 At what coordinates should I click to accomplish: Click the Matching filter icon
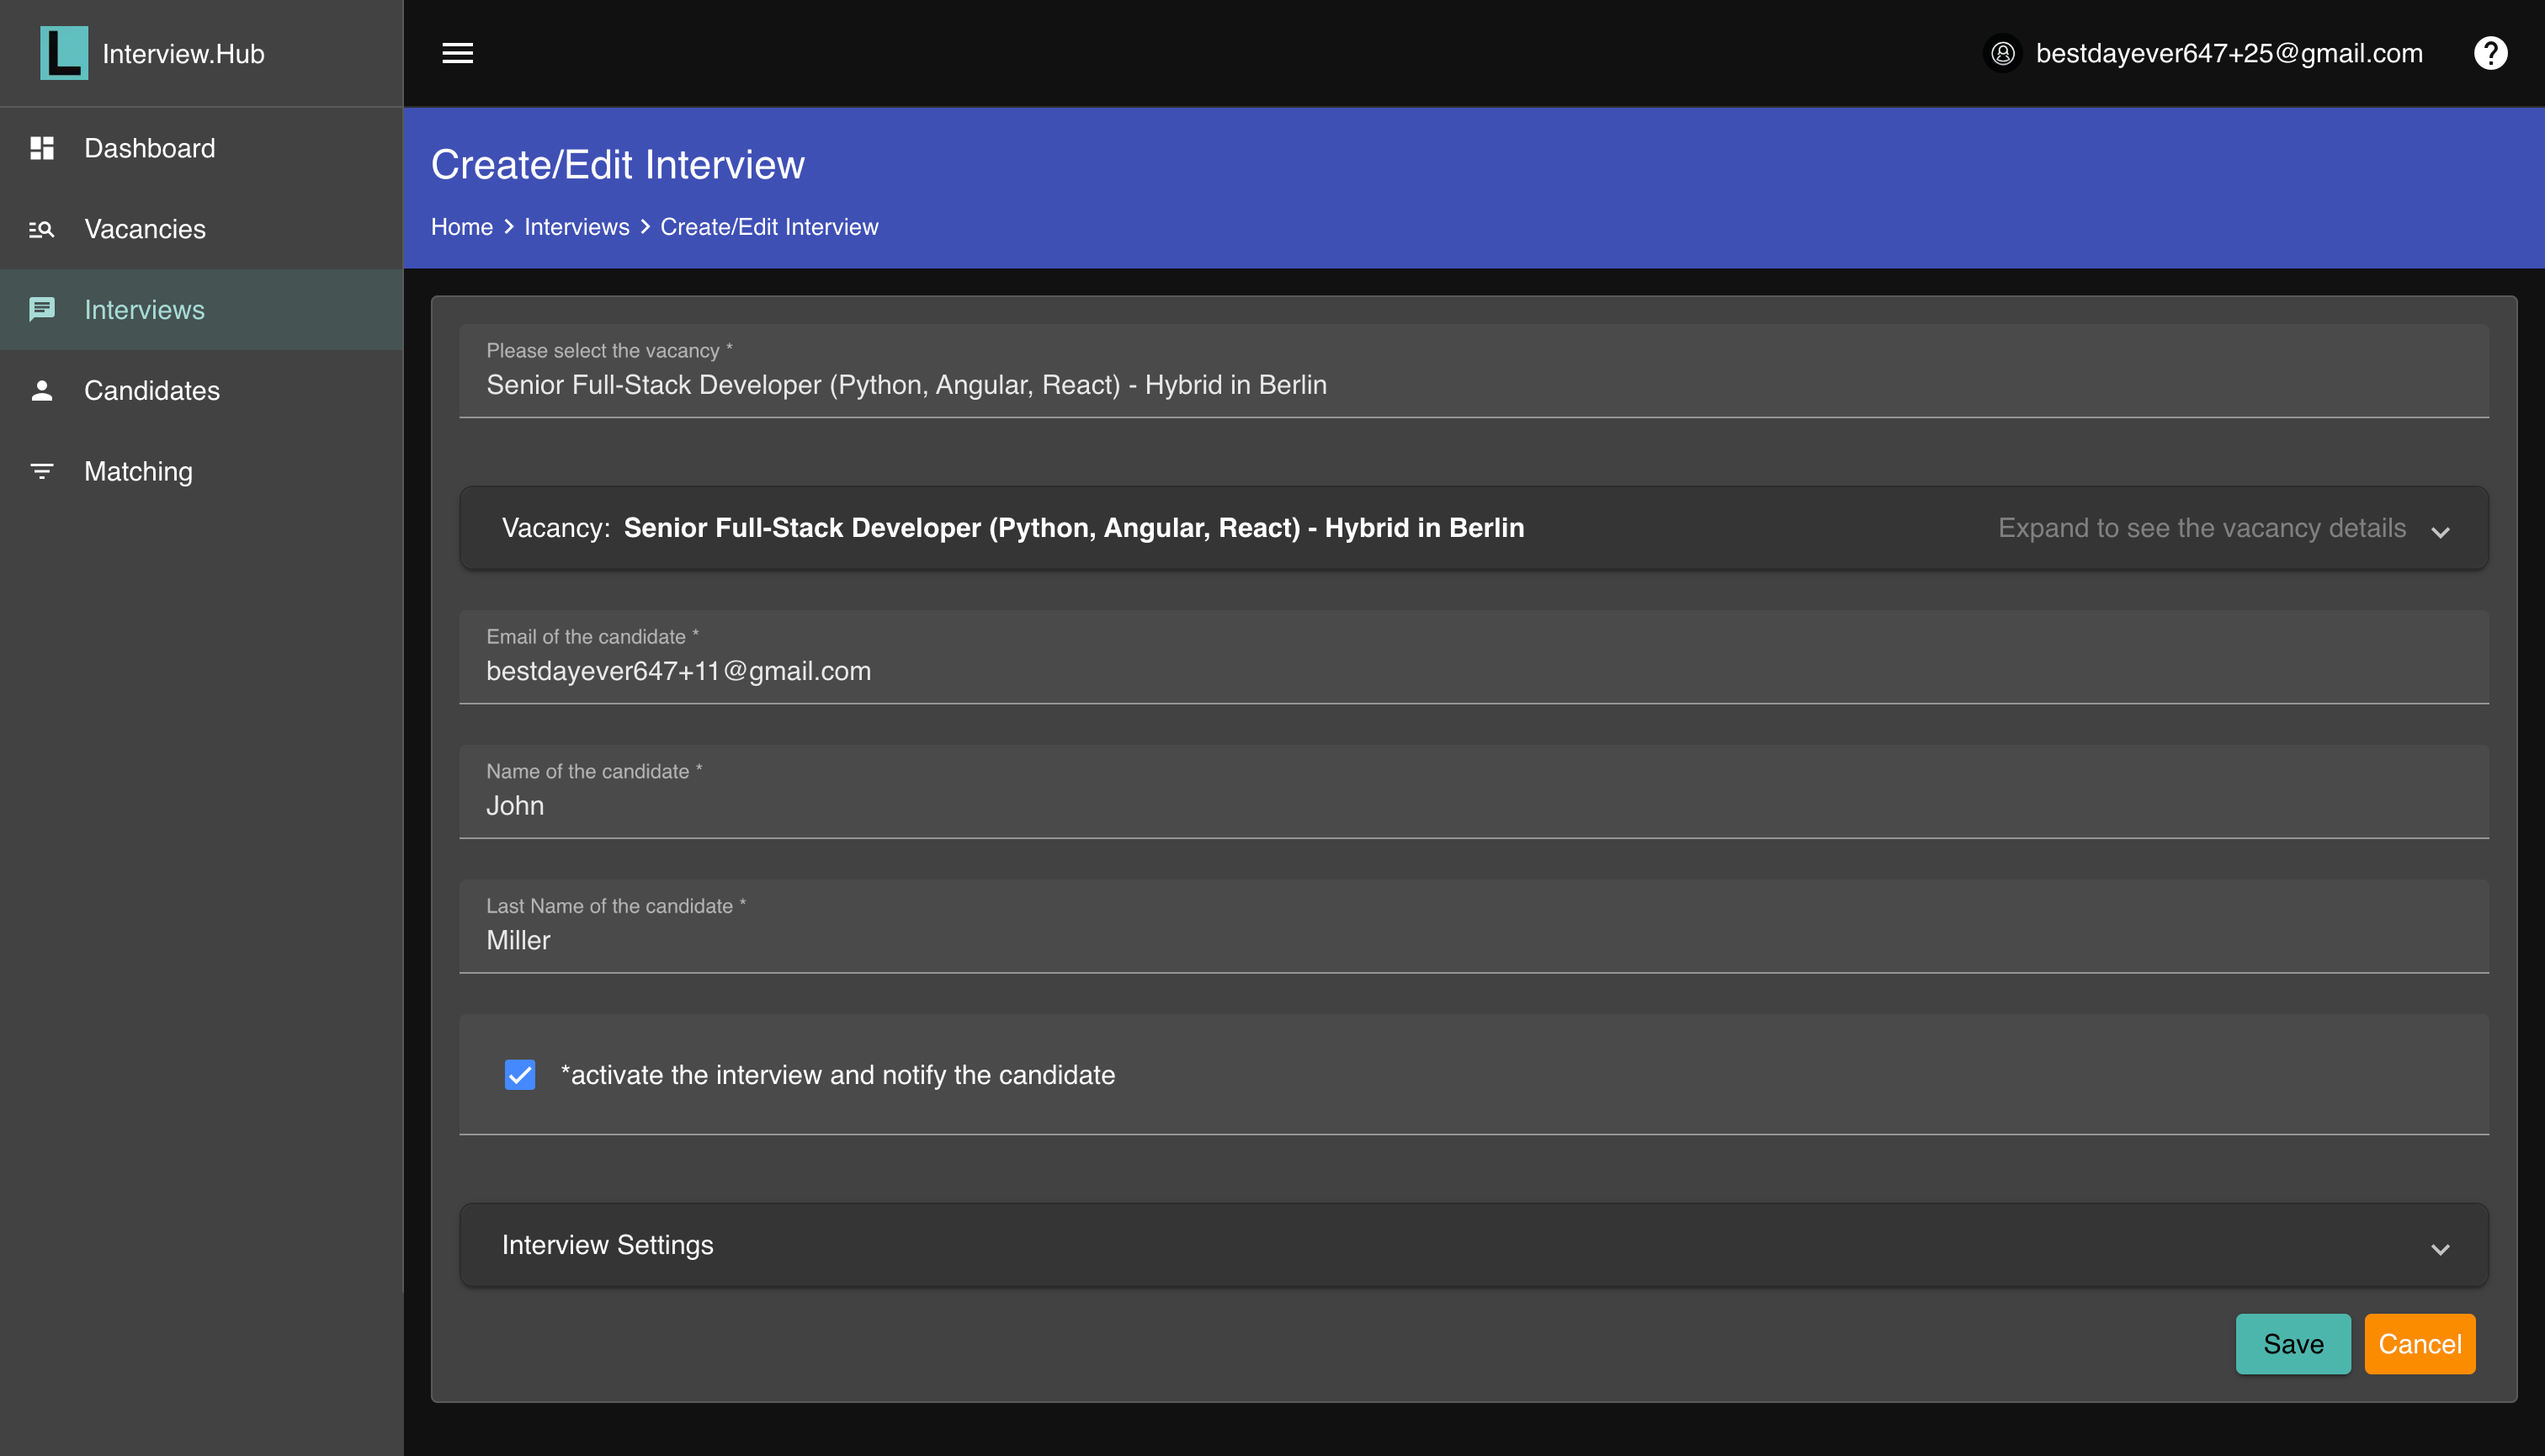[x=42, y=471]
